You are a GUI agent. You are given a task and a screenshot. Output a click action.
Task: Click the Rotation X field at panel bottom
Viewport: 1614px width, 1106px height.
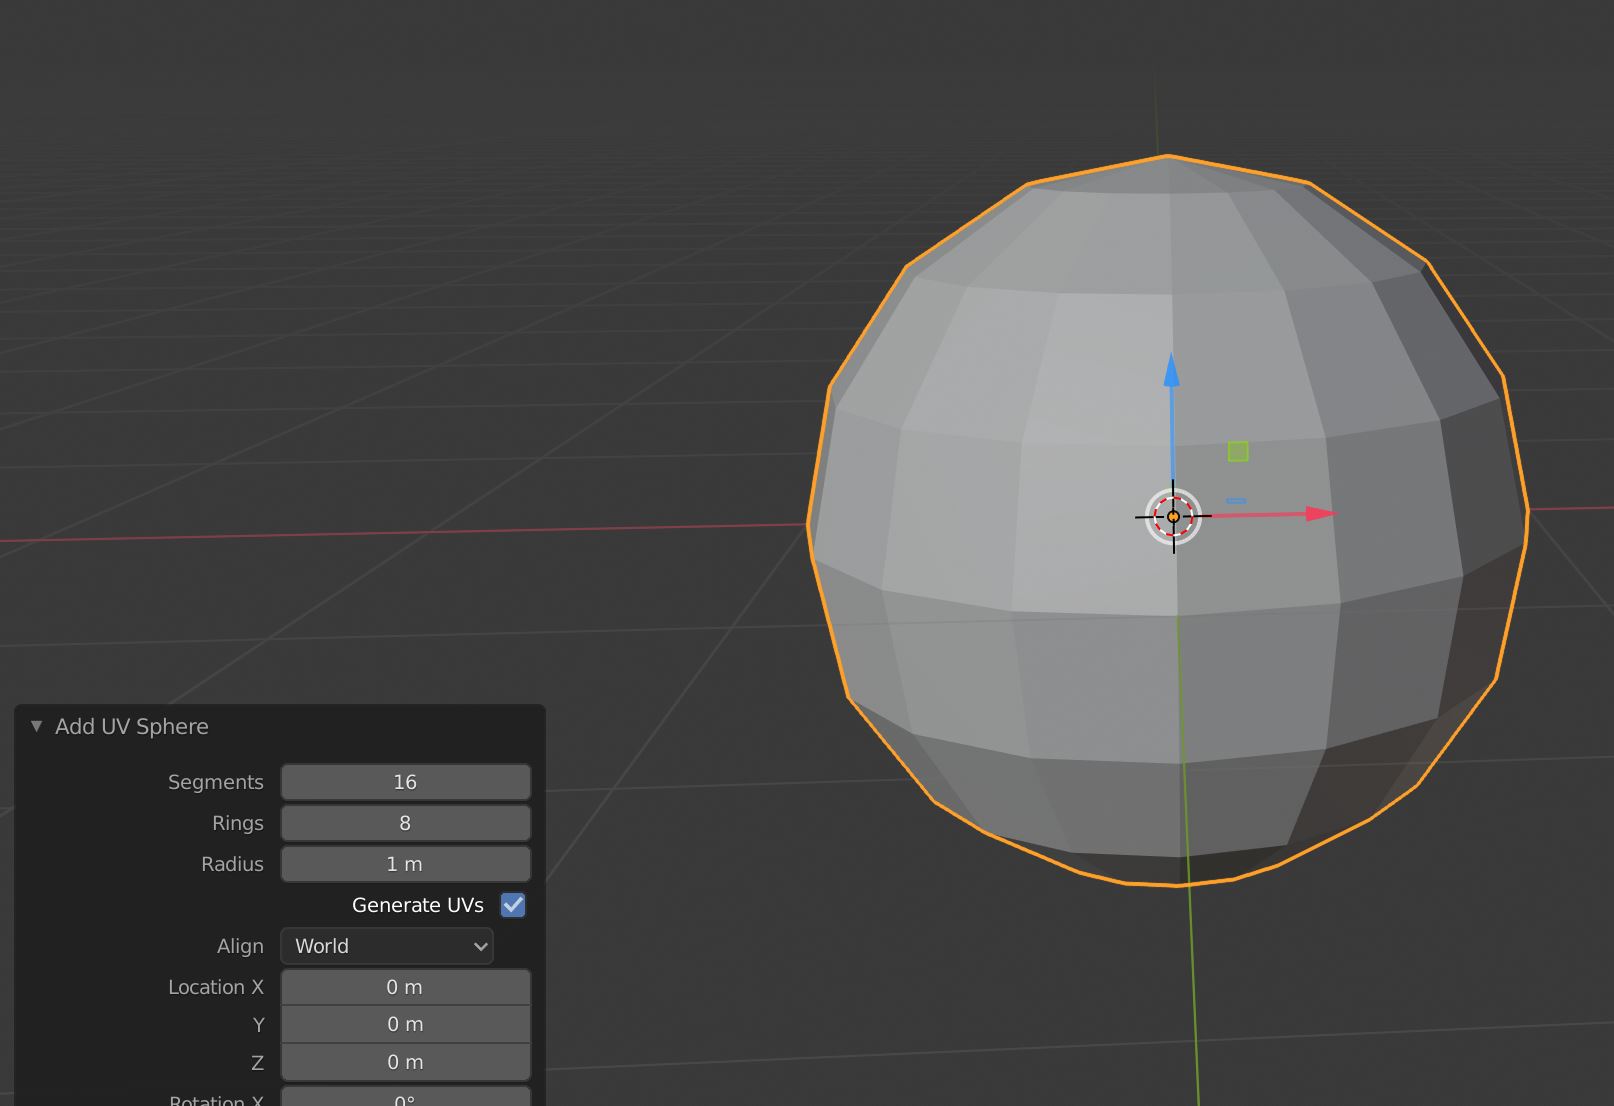click(x=405, y=1098)
